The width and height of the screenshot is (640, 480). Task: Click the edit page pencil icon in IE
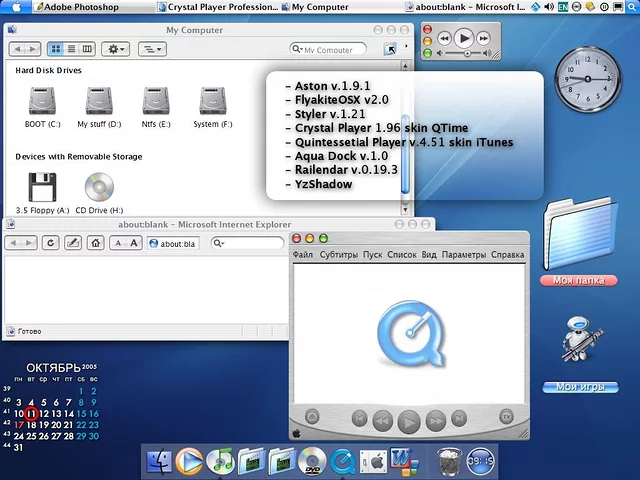tap(73, 243)
